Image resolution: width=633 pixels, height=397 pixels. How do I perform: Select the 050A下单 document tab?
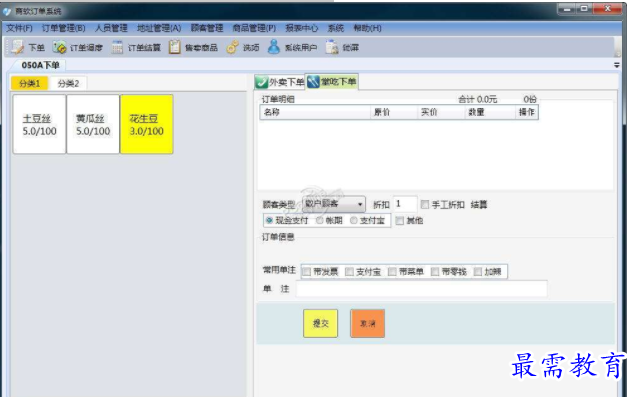pos(40,65)
